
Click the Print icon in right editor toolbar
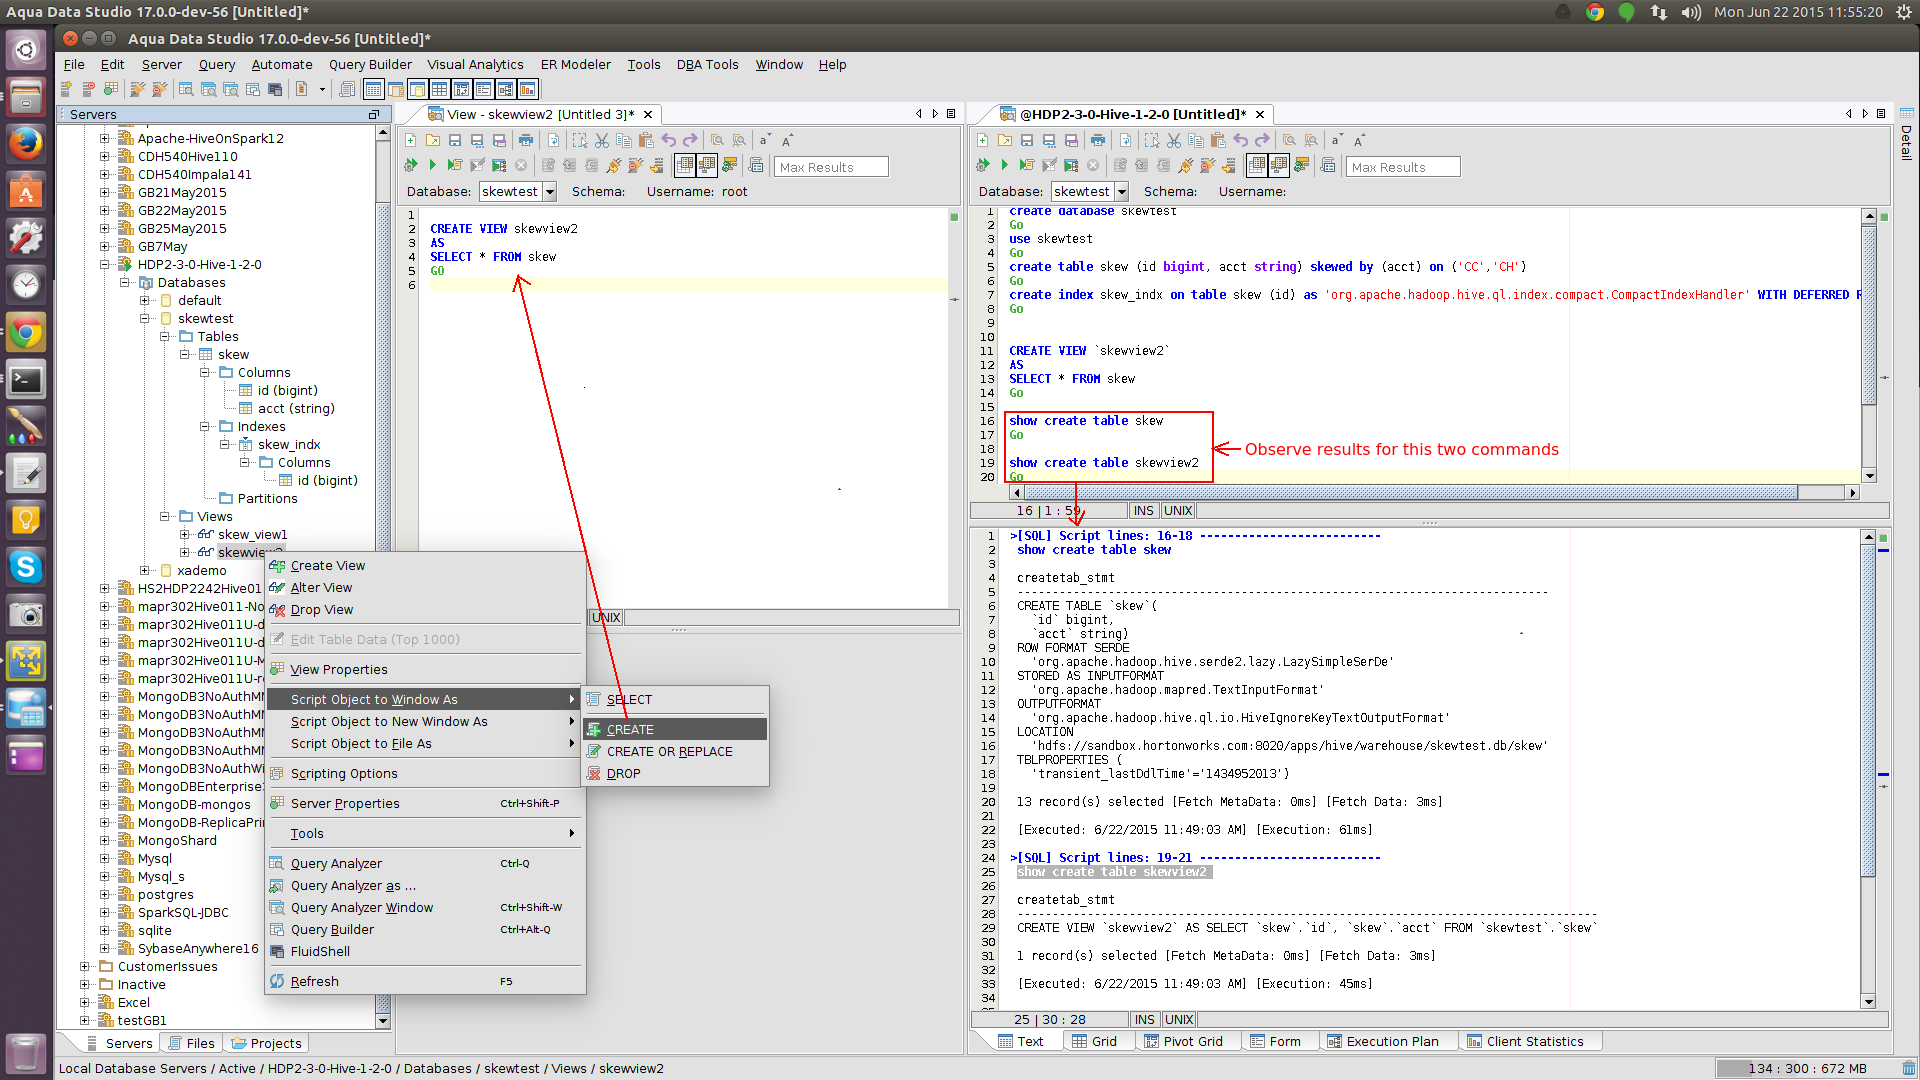point(1098,141)
